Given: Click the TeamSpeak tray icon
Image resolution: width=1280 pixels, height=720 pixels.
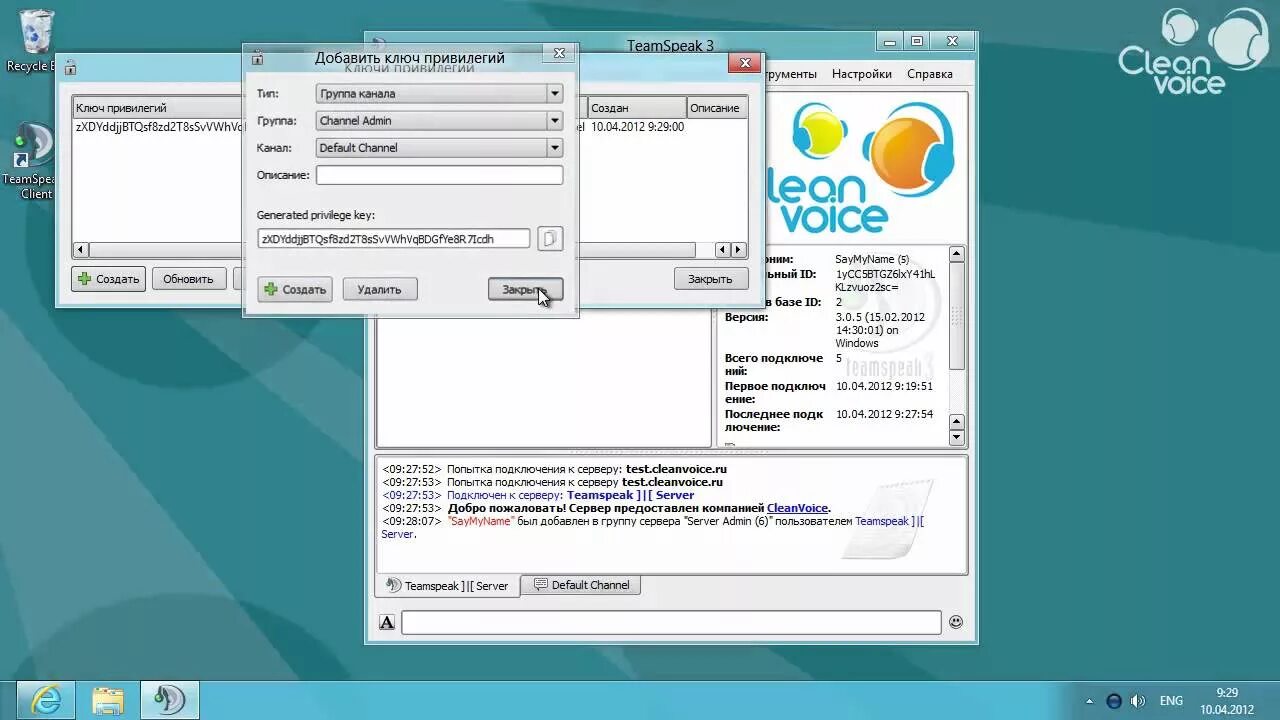Looking at the screenshot, I should [1115, 701].
